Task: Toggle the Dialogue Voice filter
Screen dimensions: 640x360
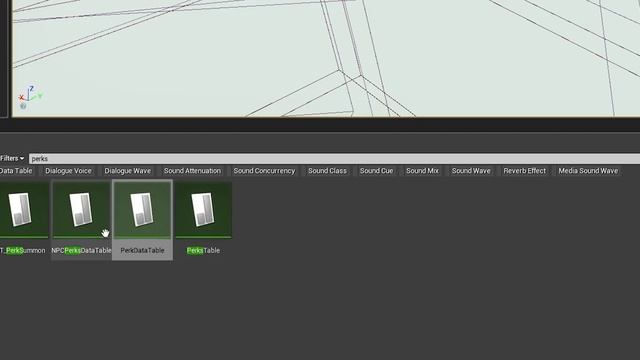Action: (x=68, y=171)
